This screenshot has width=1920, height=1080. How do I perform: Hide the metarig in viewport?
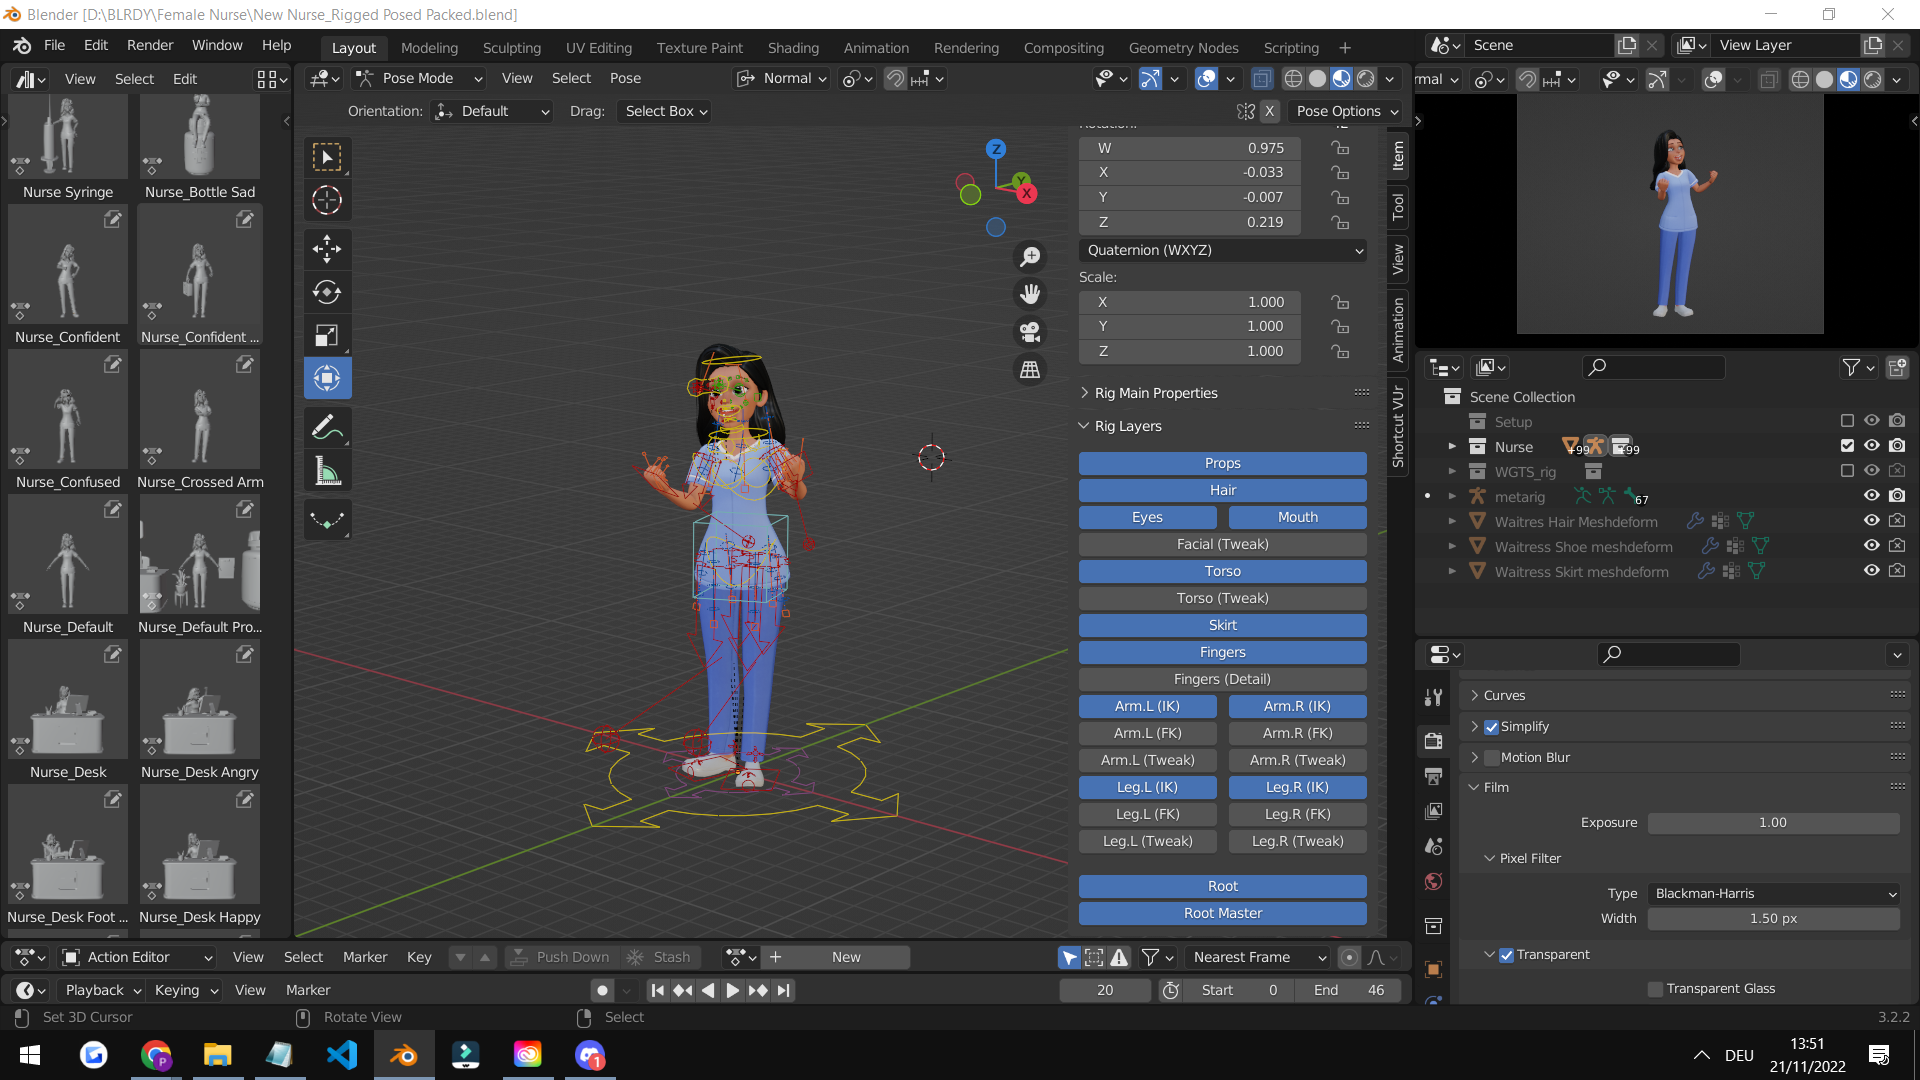[1871, 496]
